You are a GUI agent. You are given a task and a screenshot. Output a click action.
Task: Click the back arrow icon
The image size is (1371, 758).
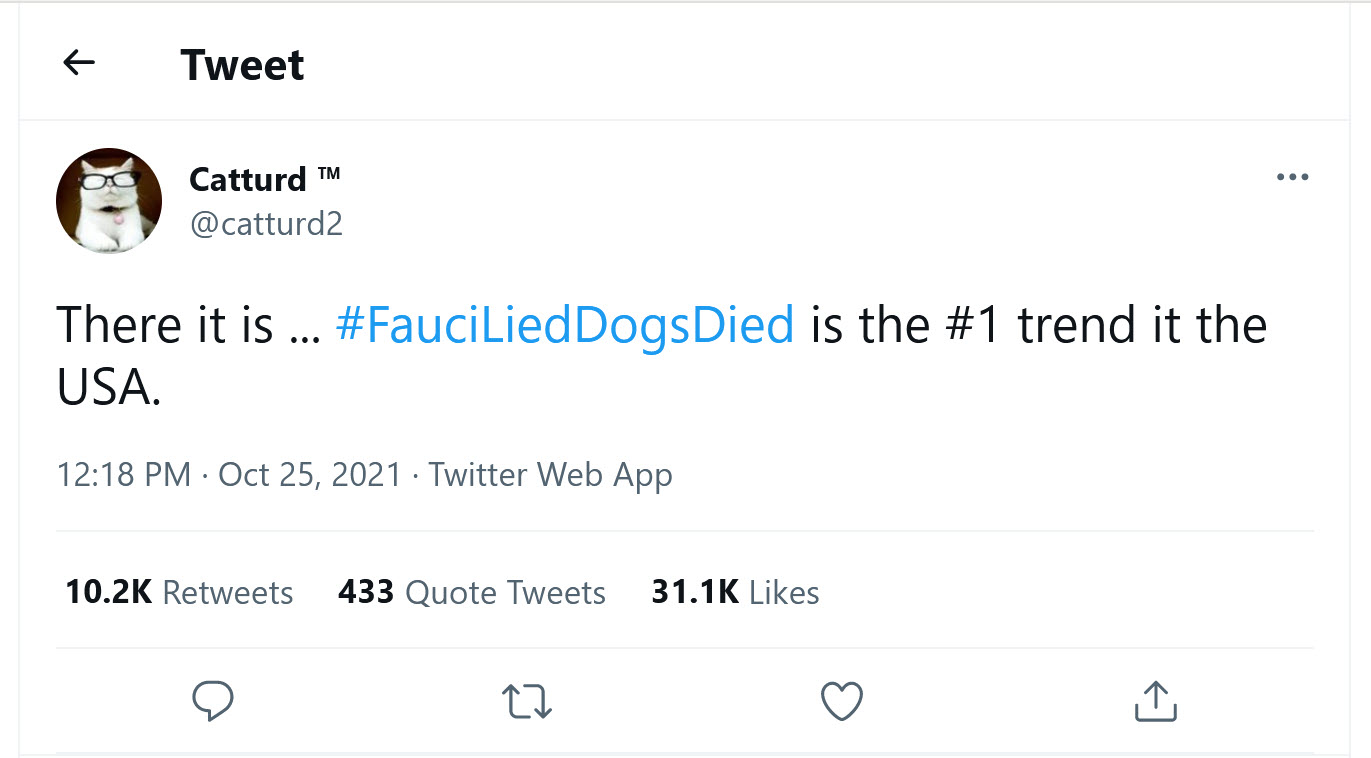pyautogui.click(x=79, y=63)
